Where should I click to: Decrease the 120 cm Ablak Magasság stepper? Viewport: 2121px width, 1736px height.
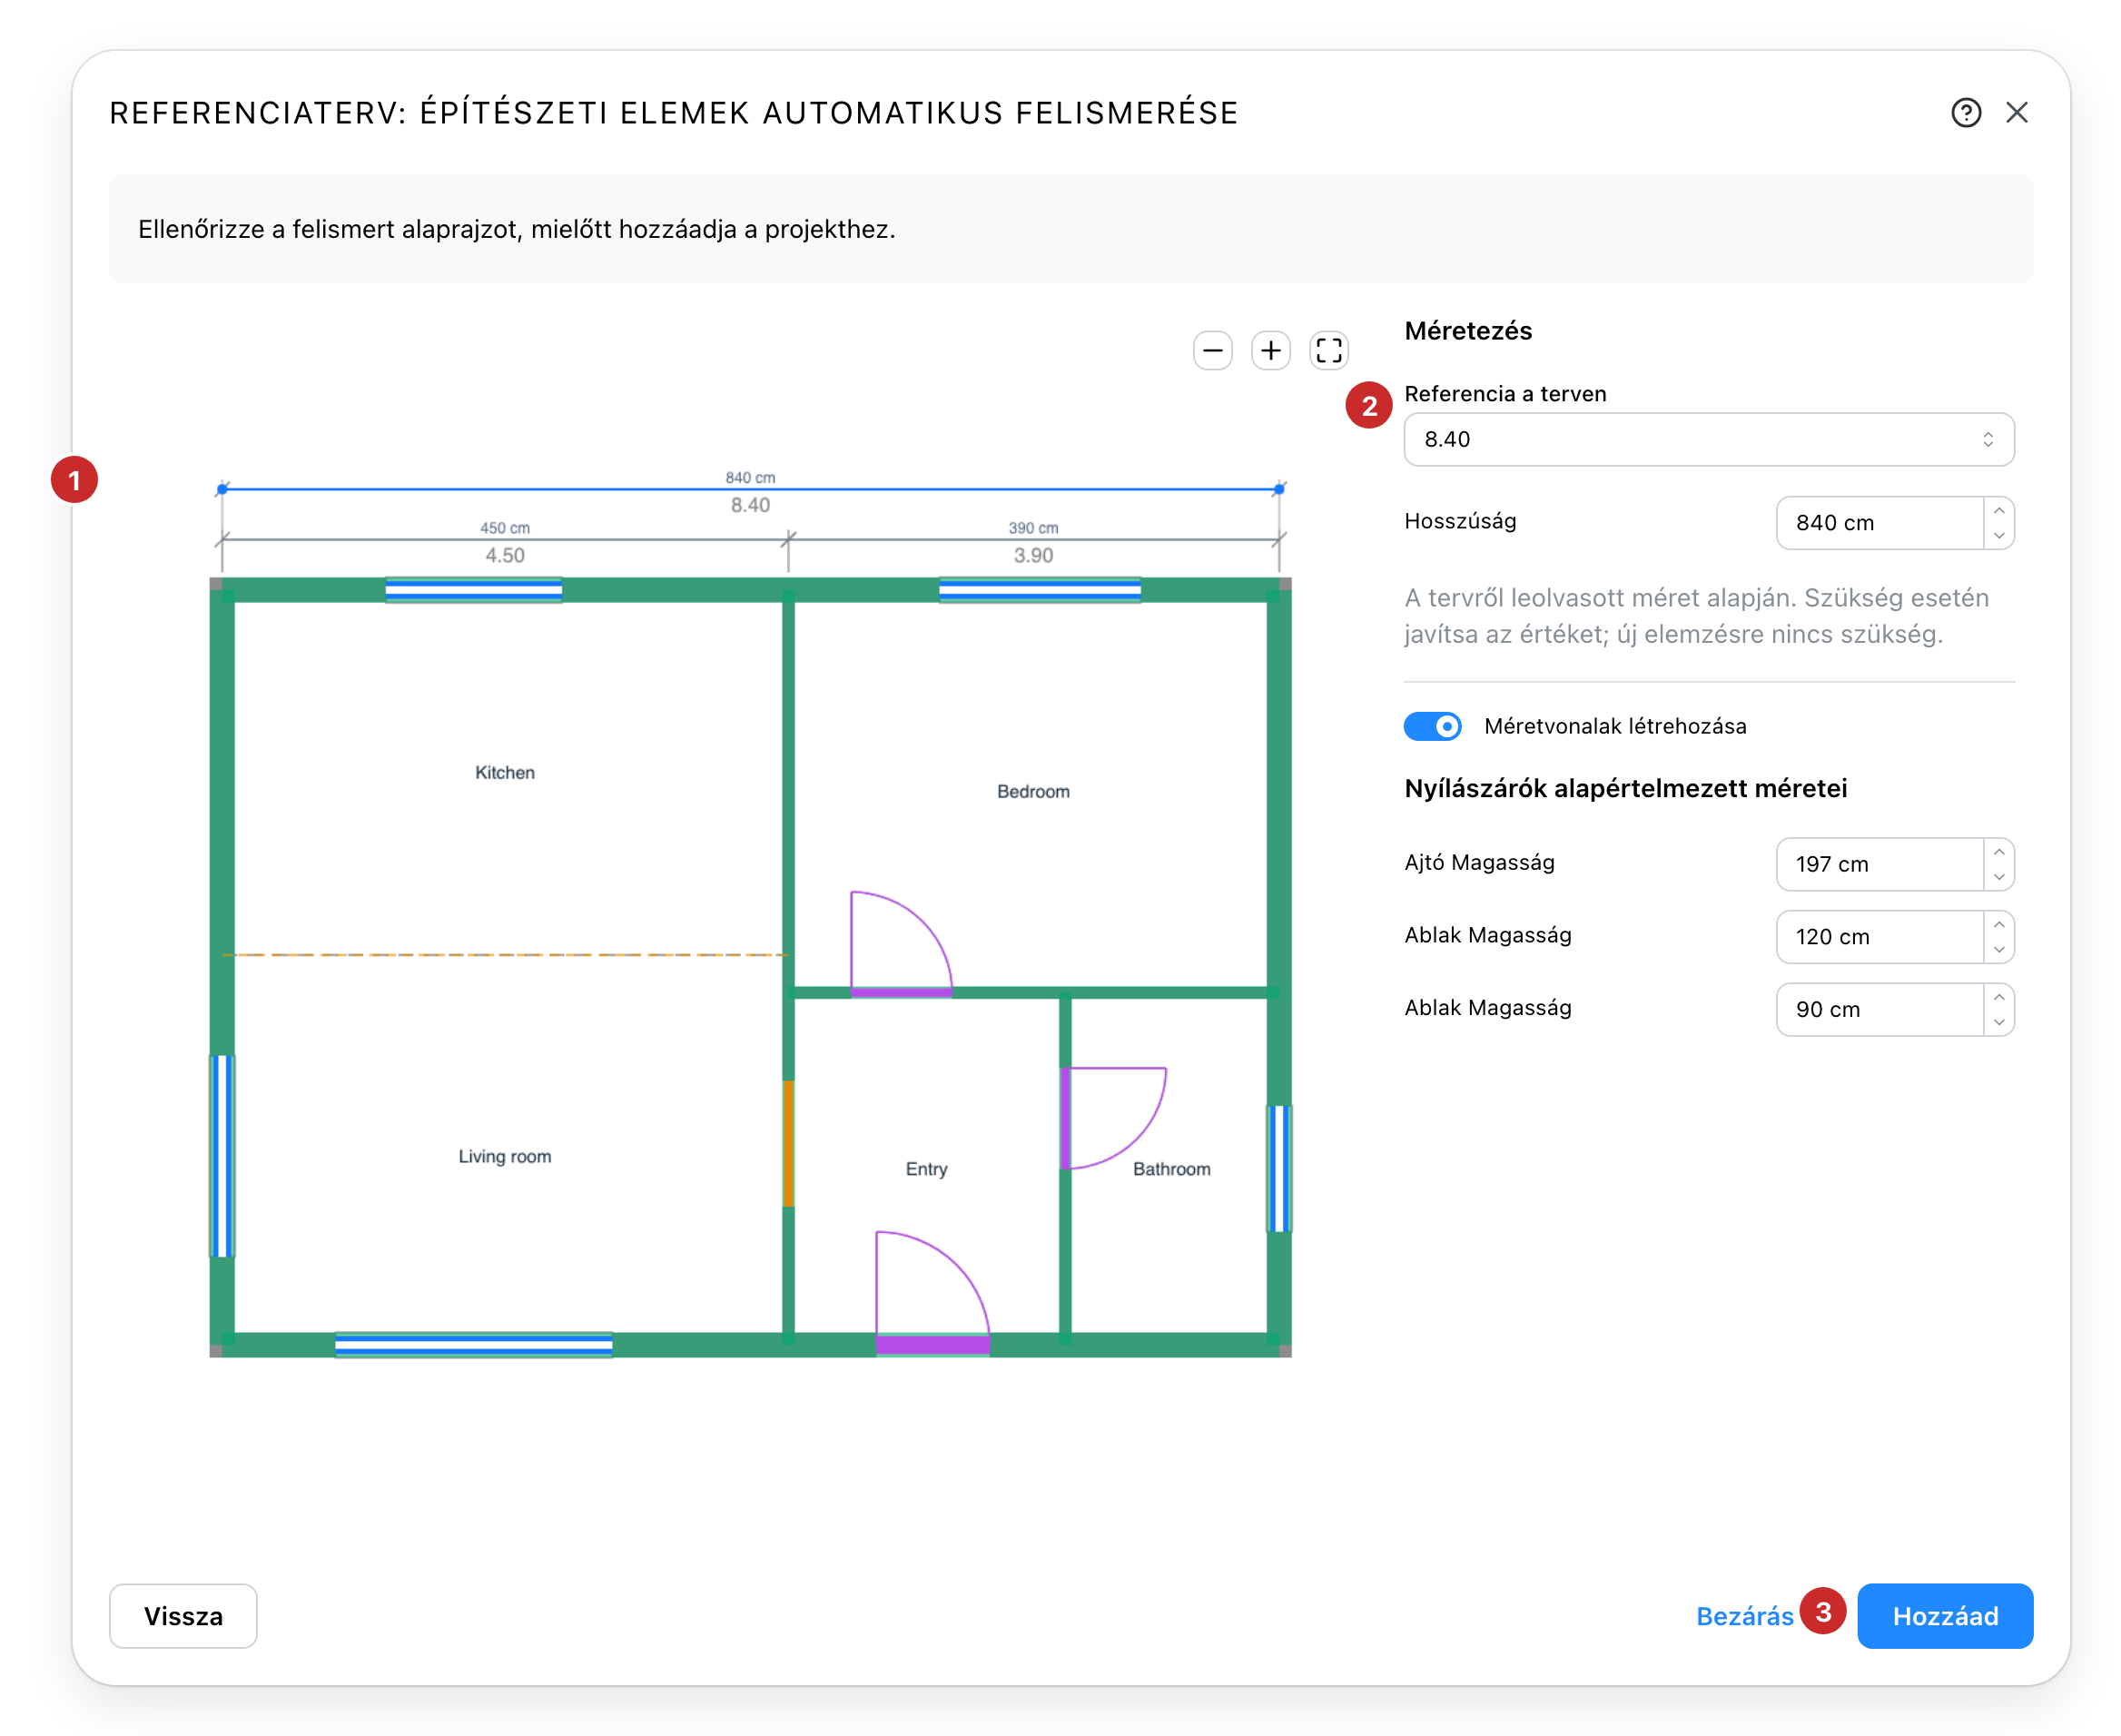(x=1998, y=950)
